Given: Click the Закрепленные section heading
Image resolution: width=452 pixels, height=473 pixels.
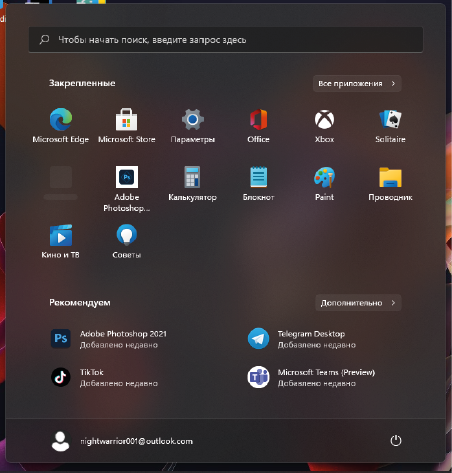Looking at the screenshot, I should pyautogui.click(x=82, y=83).
